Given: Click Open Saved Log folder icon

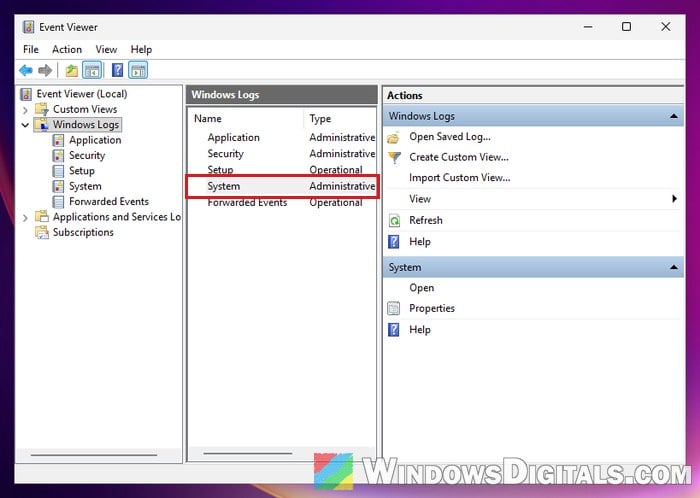Looking at the screenshot, I should (x=393, y=137).
